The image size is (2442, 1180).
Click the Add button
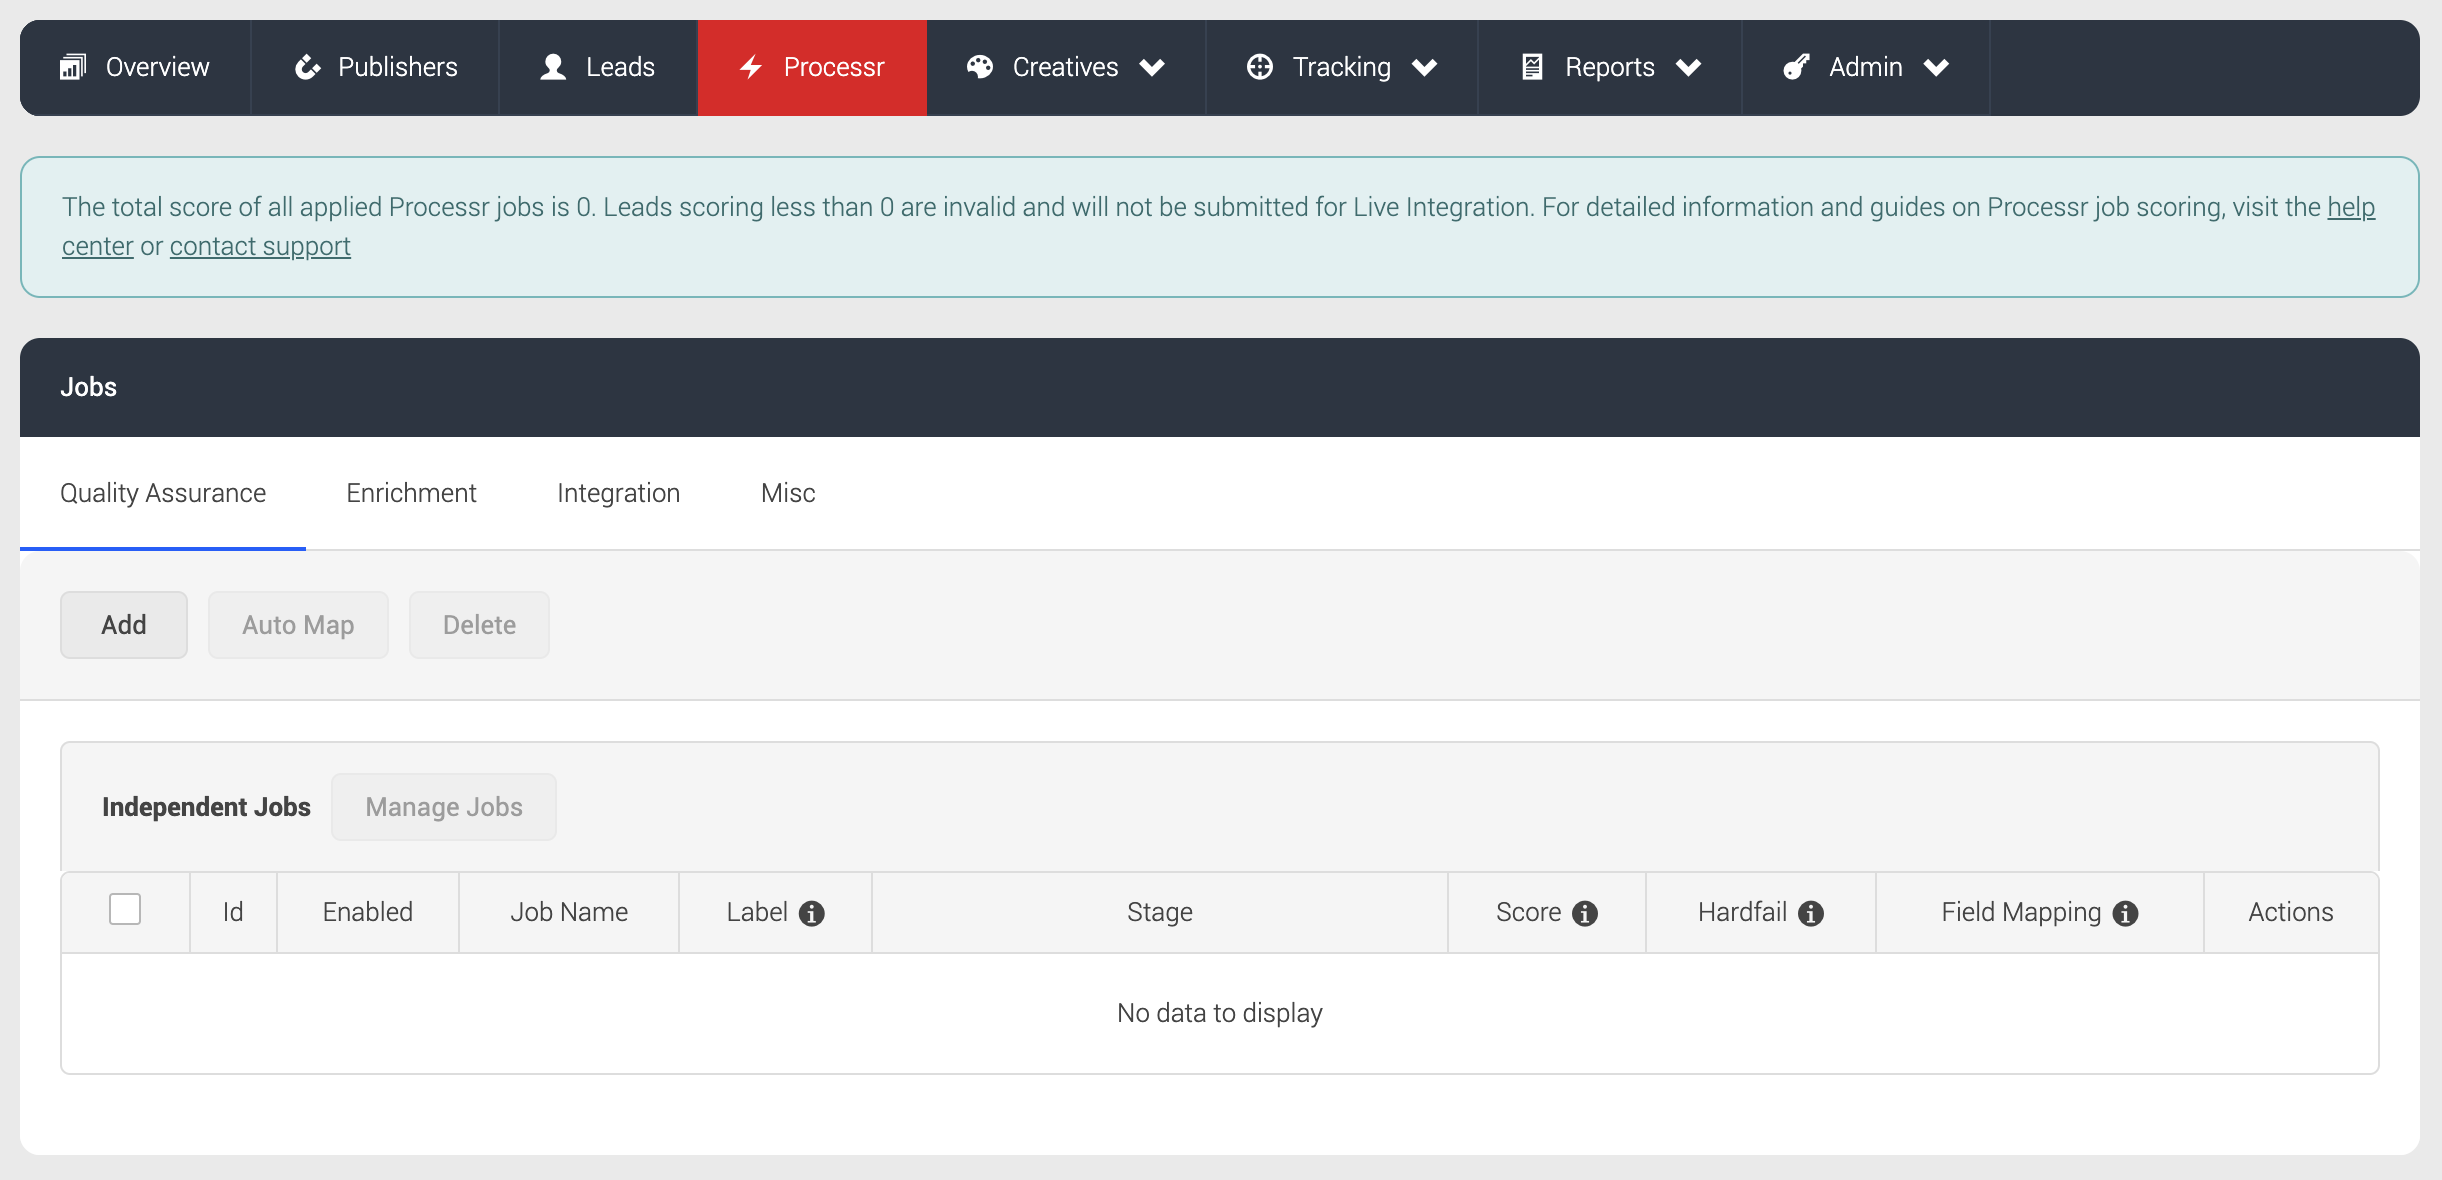(x=124, y=625)
